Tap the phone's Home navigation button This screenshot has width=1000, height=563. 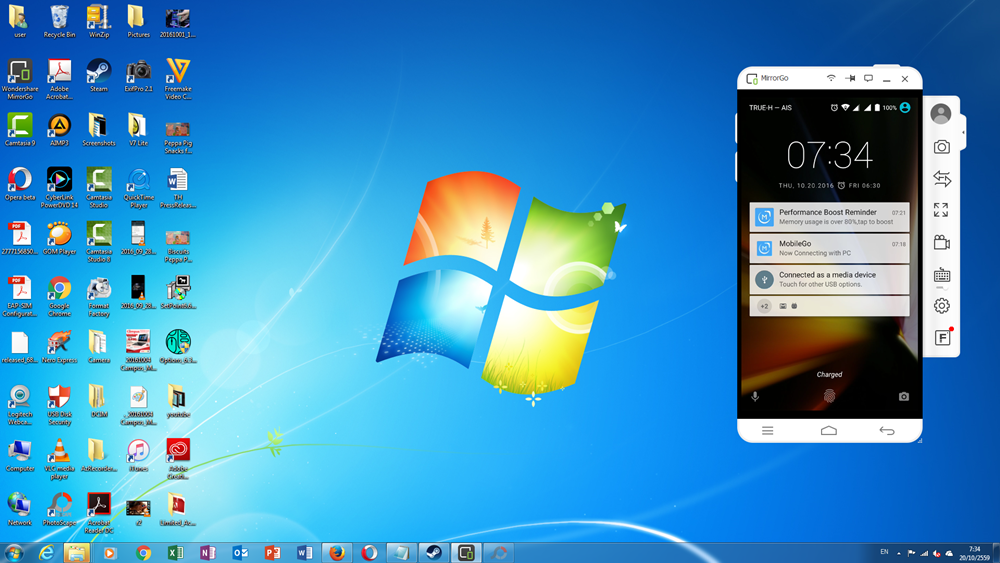coord(828,431)
